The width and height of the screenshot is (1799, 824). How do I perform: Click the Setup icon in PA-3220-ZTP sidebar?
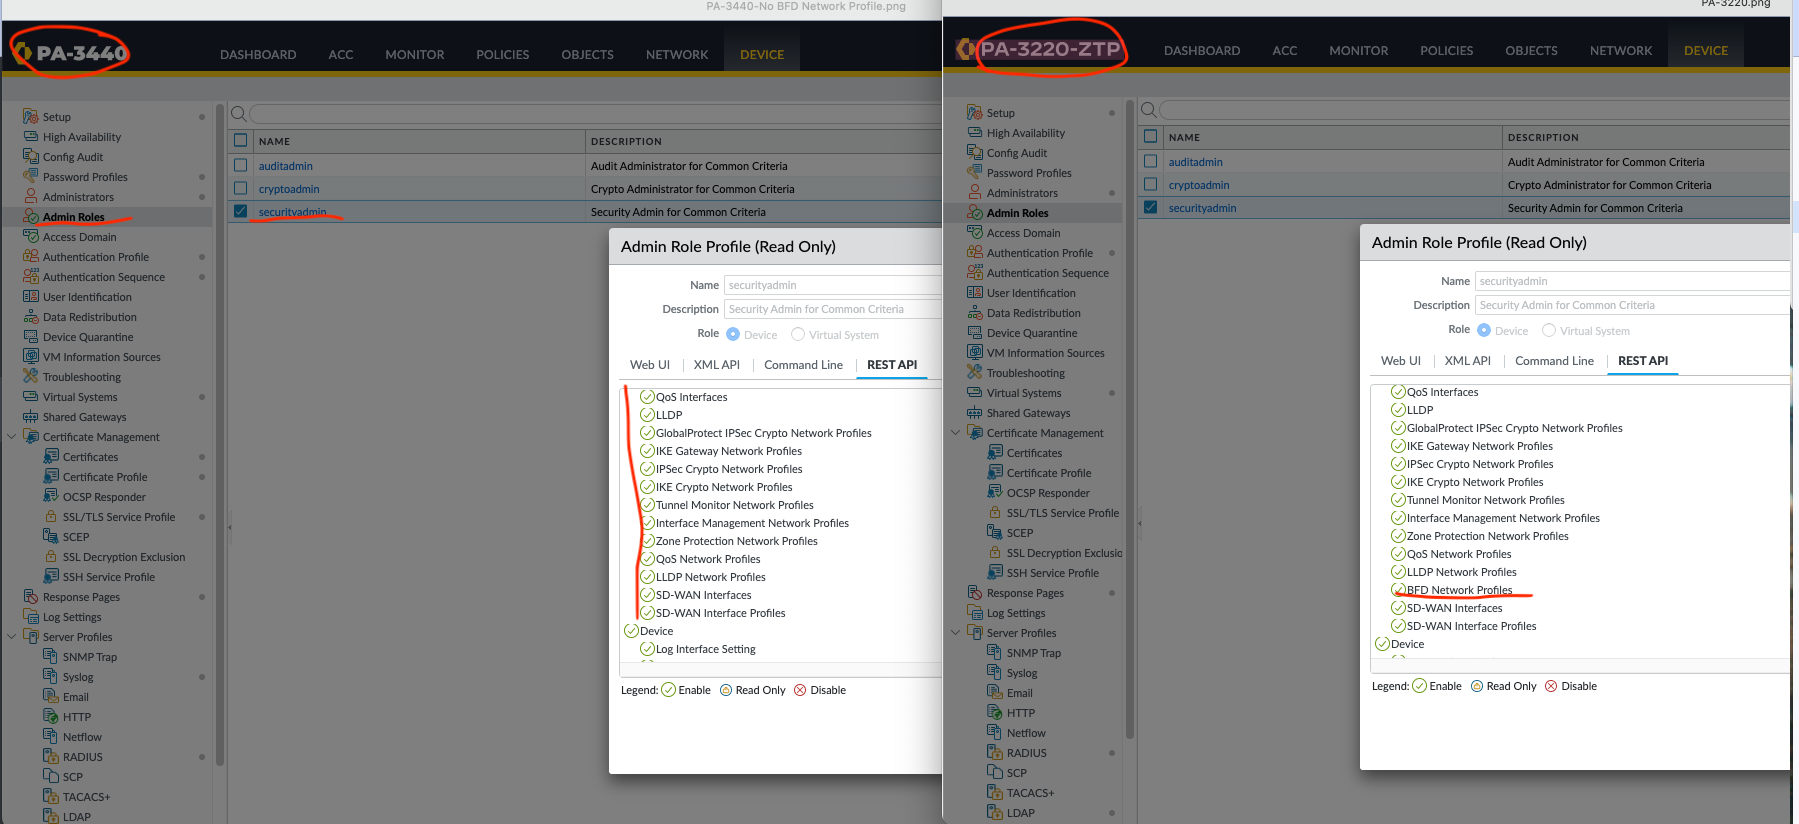tap(975, 113)
